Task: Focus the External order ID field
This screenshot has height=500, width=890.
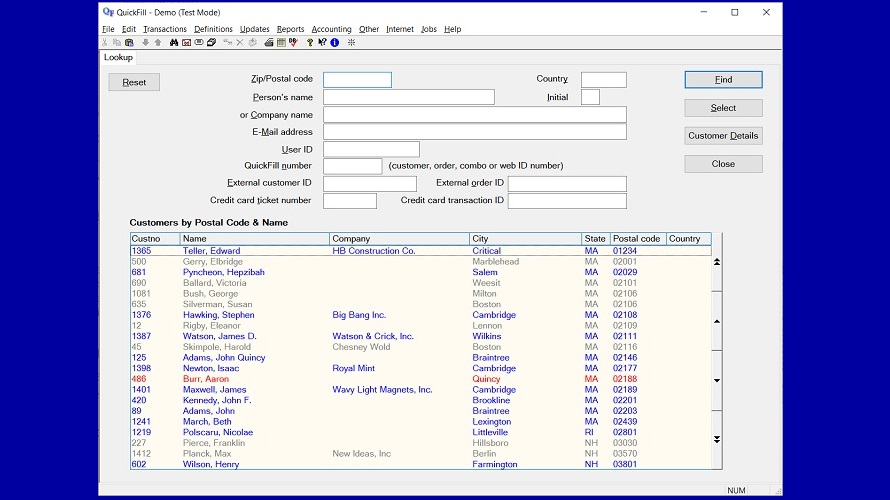Action: 567,183
